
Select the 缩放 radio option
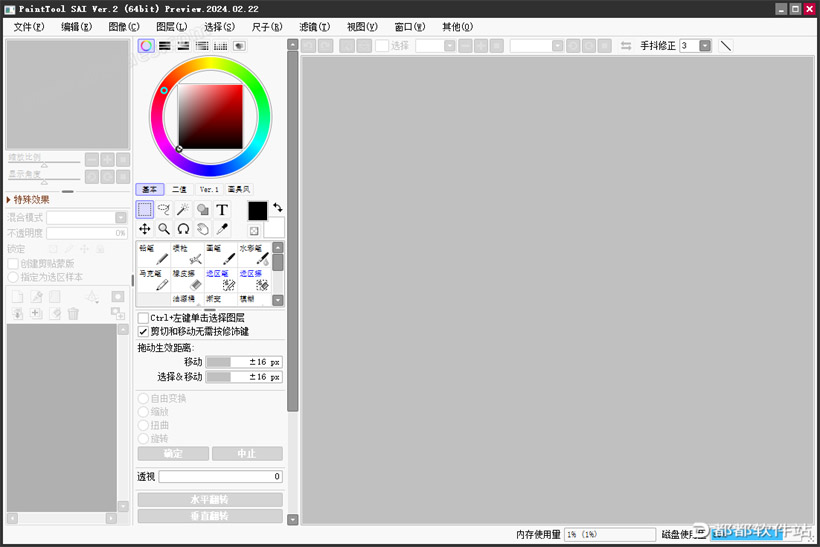click(143, 412)
